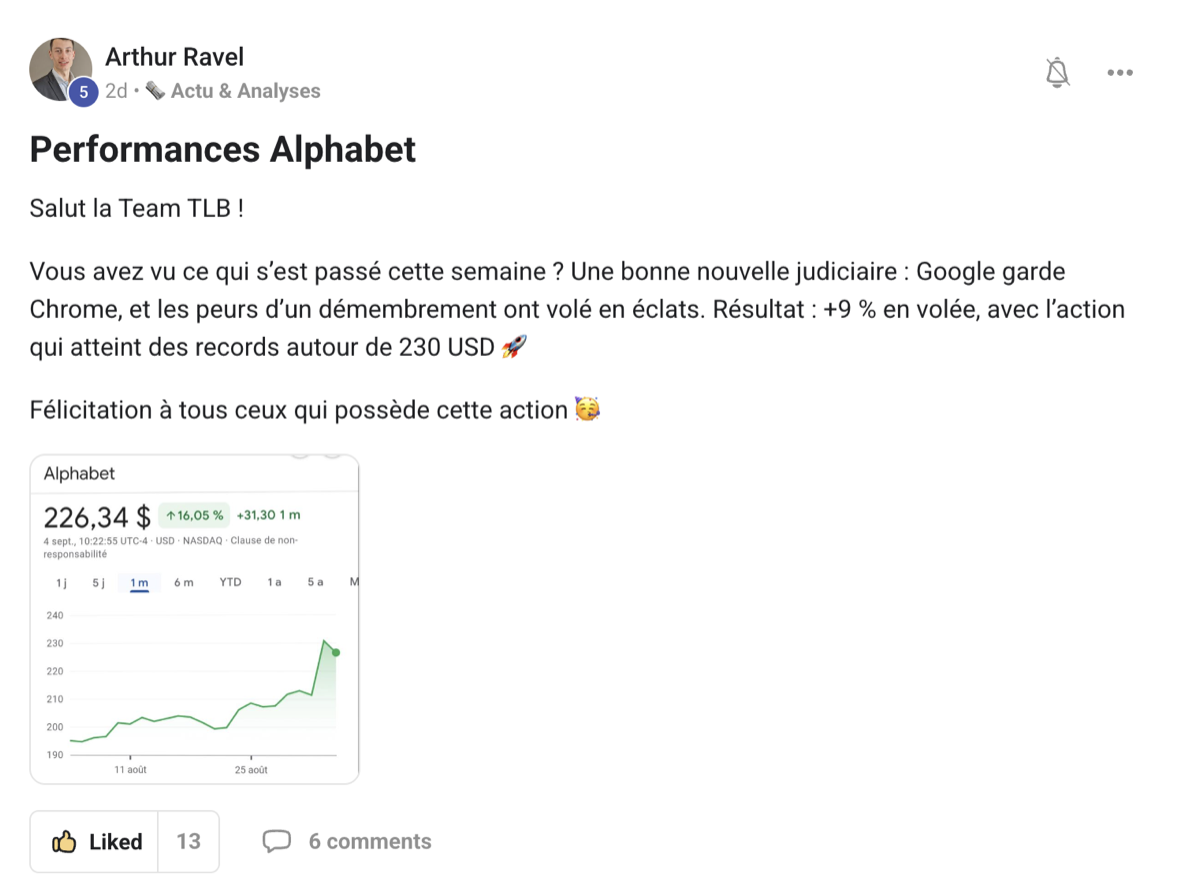Image resolution: width=1200 pixels, height=889 pixels.
Task: Click the level 5 badge on avatar
Action: [x=83, y=92]
